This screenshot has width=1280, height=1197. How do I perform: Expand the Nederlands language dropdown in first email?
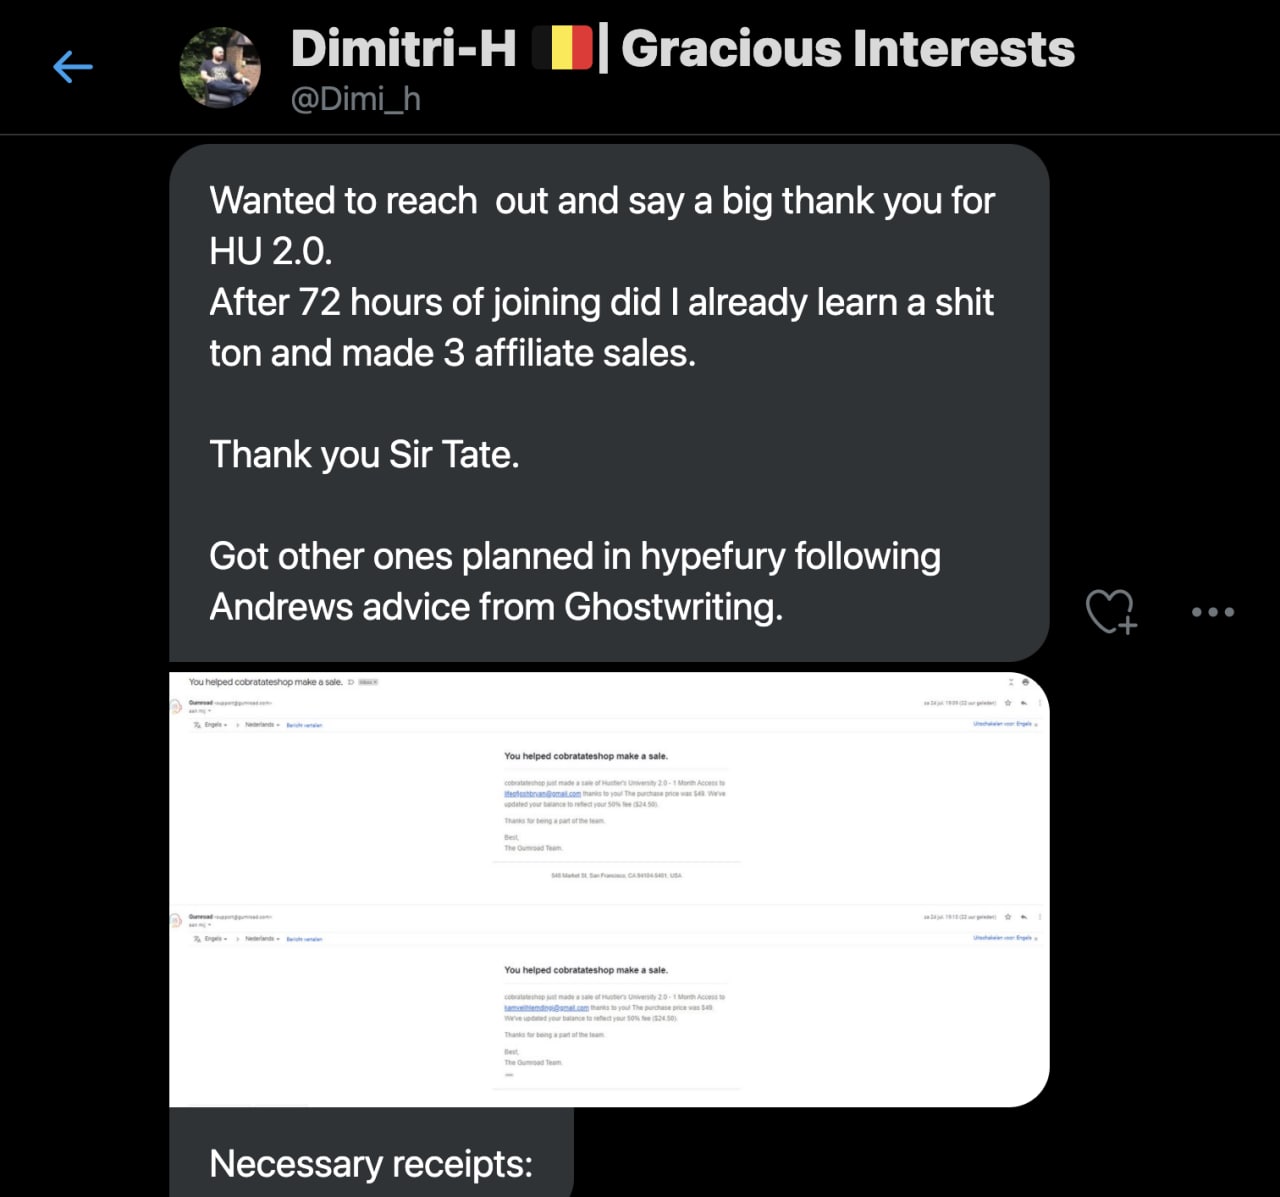[263, 725]
